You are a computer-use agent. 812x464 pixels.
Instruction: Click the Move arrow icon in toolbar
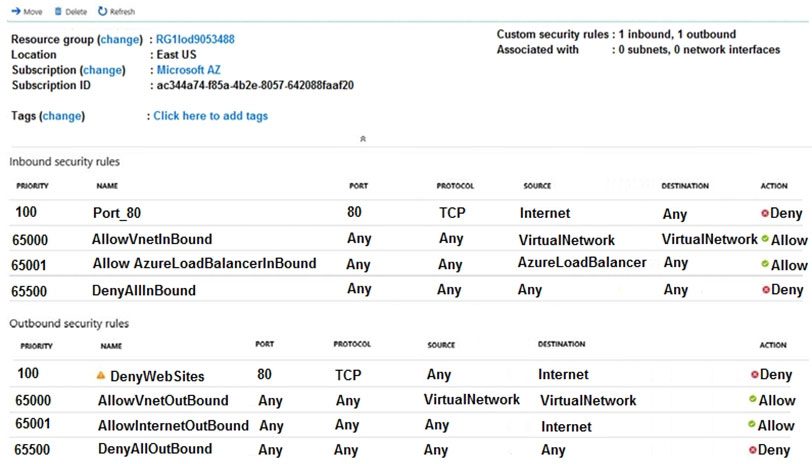(16, 11)
